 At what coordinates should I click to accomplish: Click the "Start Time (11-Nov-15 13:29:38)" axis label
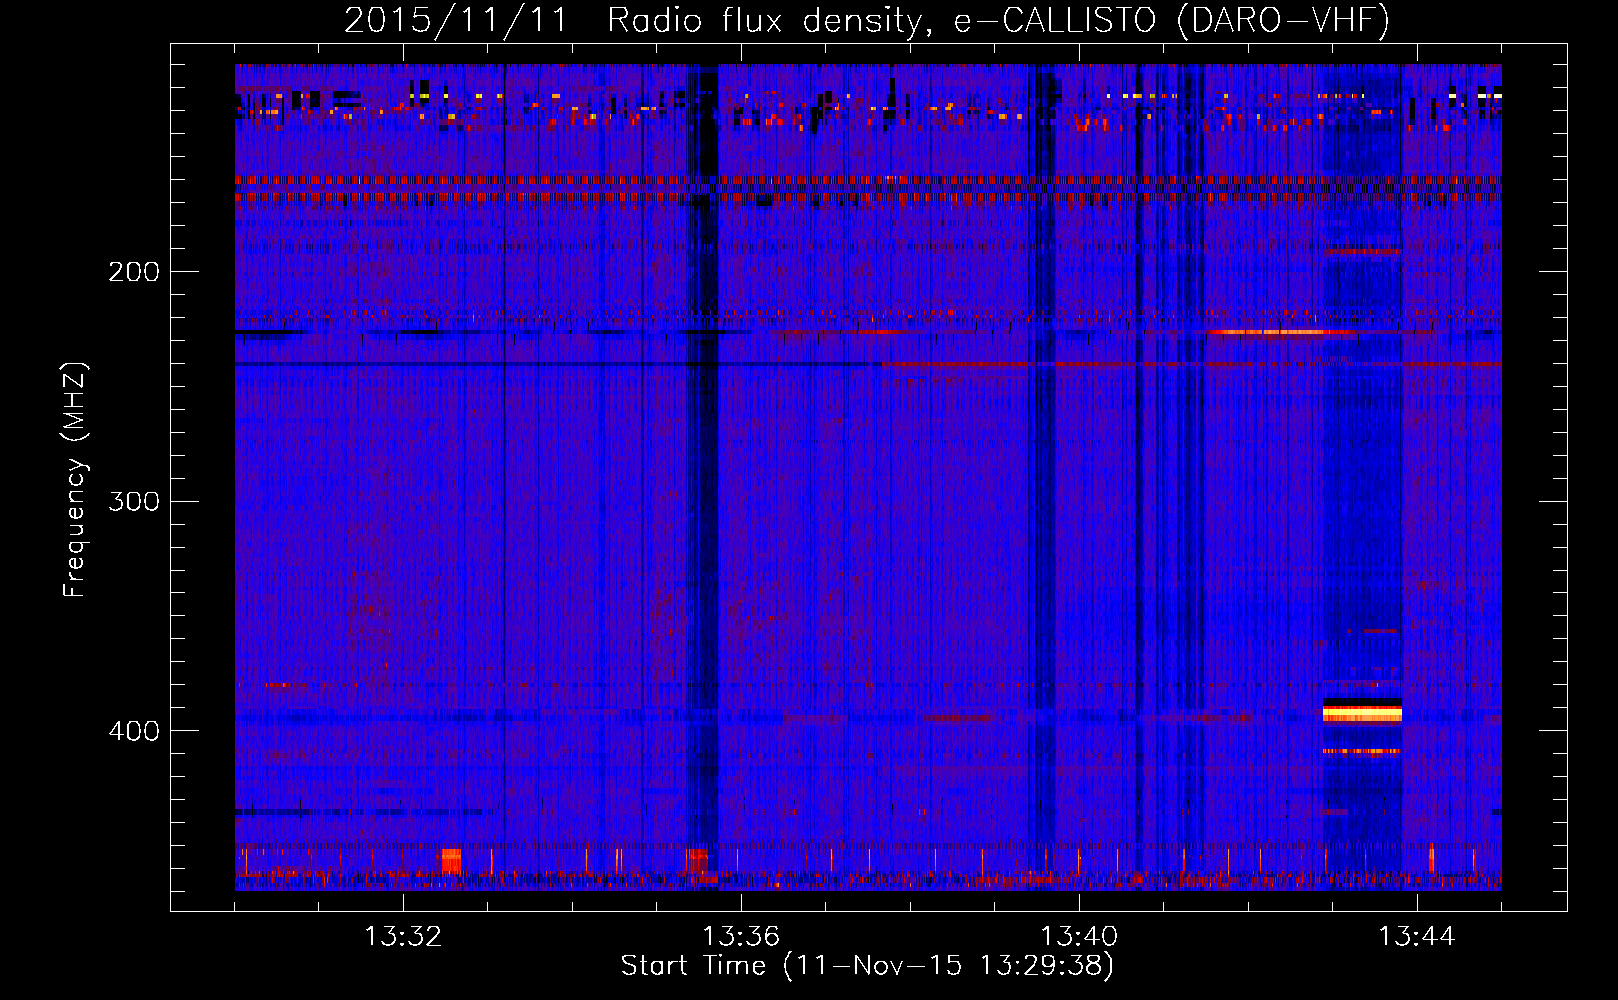click(x=867, y=966)
